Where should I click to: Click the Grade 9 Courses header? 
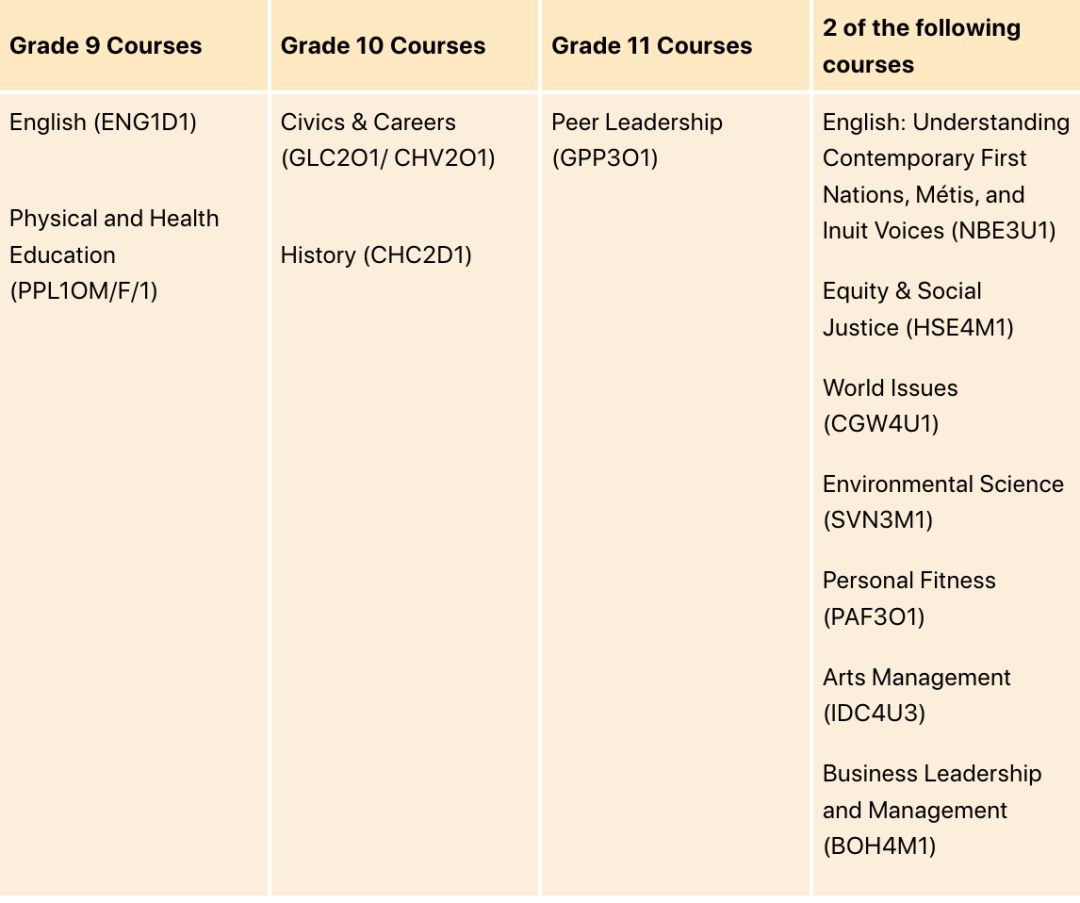105,45
